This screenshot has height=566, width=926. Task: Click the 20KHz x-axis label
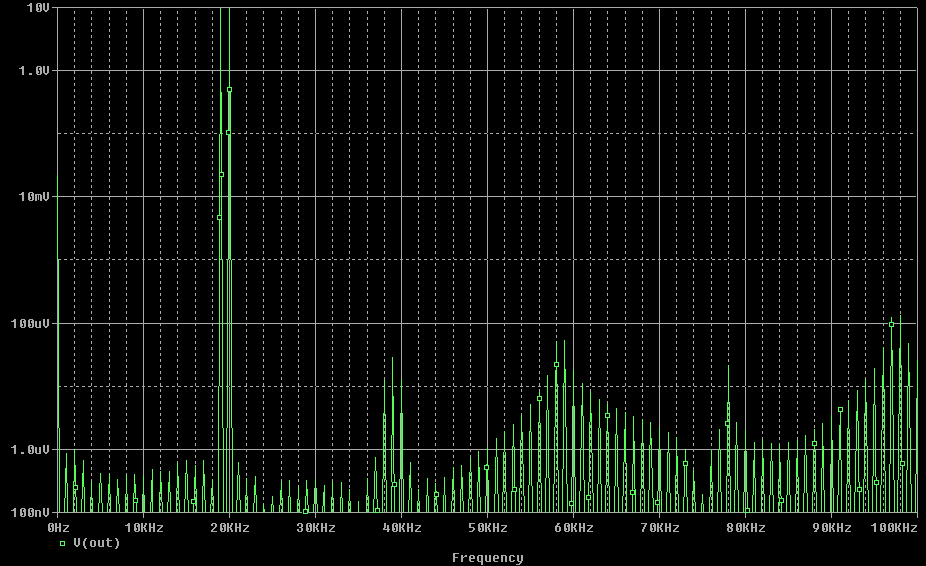[230, 528]
